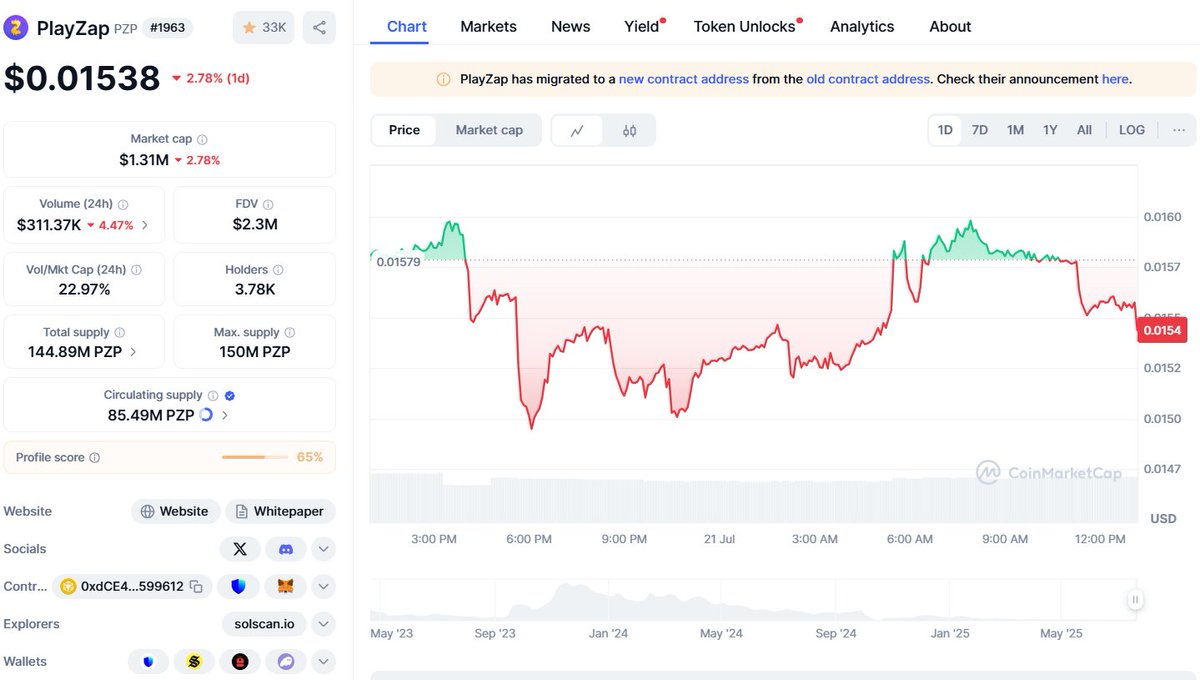Screen dimensions: 1200x680
Task: Open the black and red wallet icon
Action: tap(240, 662)
